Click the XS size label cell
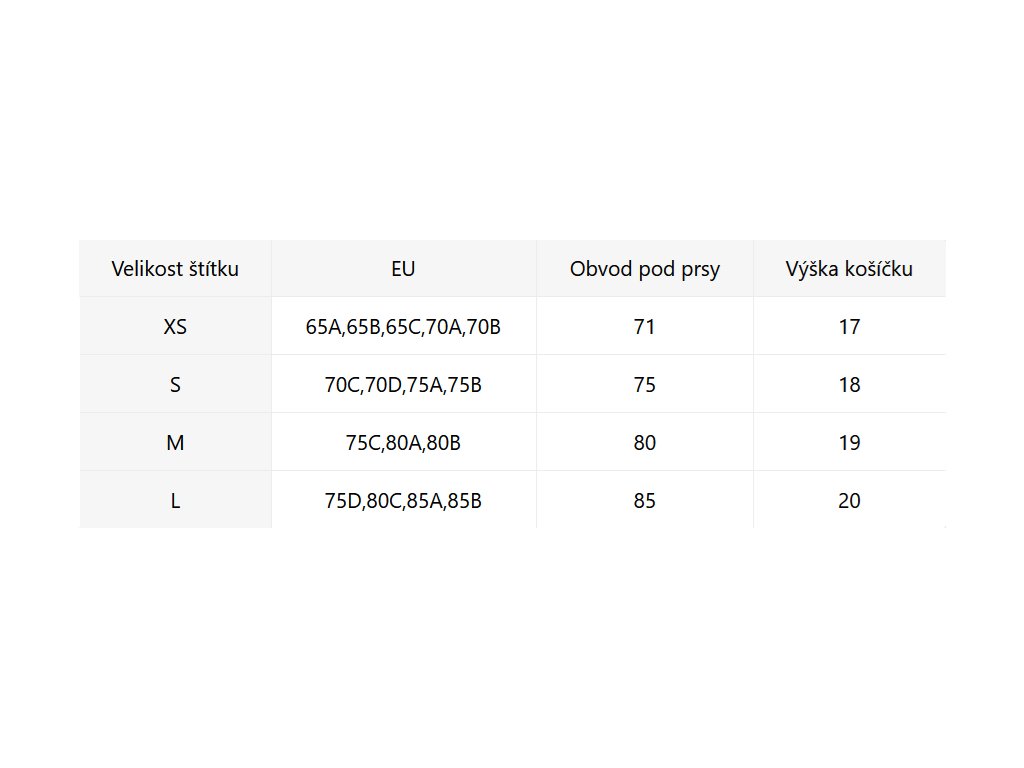Viewport: 1024px width, 768px height. [x=175, y=327]
